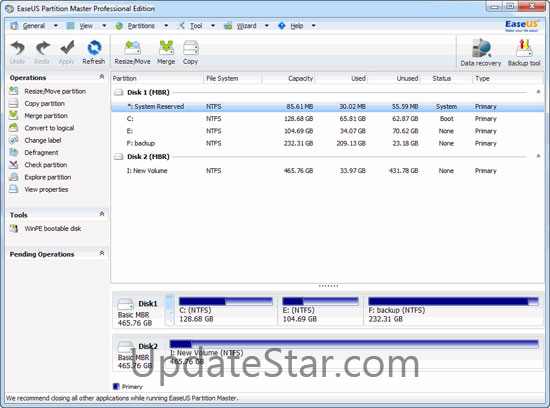The width and height of the screenshot is (550, 408).
Task: Click the Defragment icon
Action: tap(14, 152)
